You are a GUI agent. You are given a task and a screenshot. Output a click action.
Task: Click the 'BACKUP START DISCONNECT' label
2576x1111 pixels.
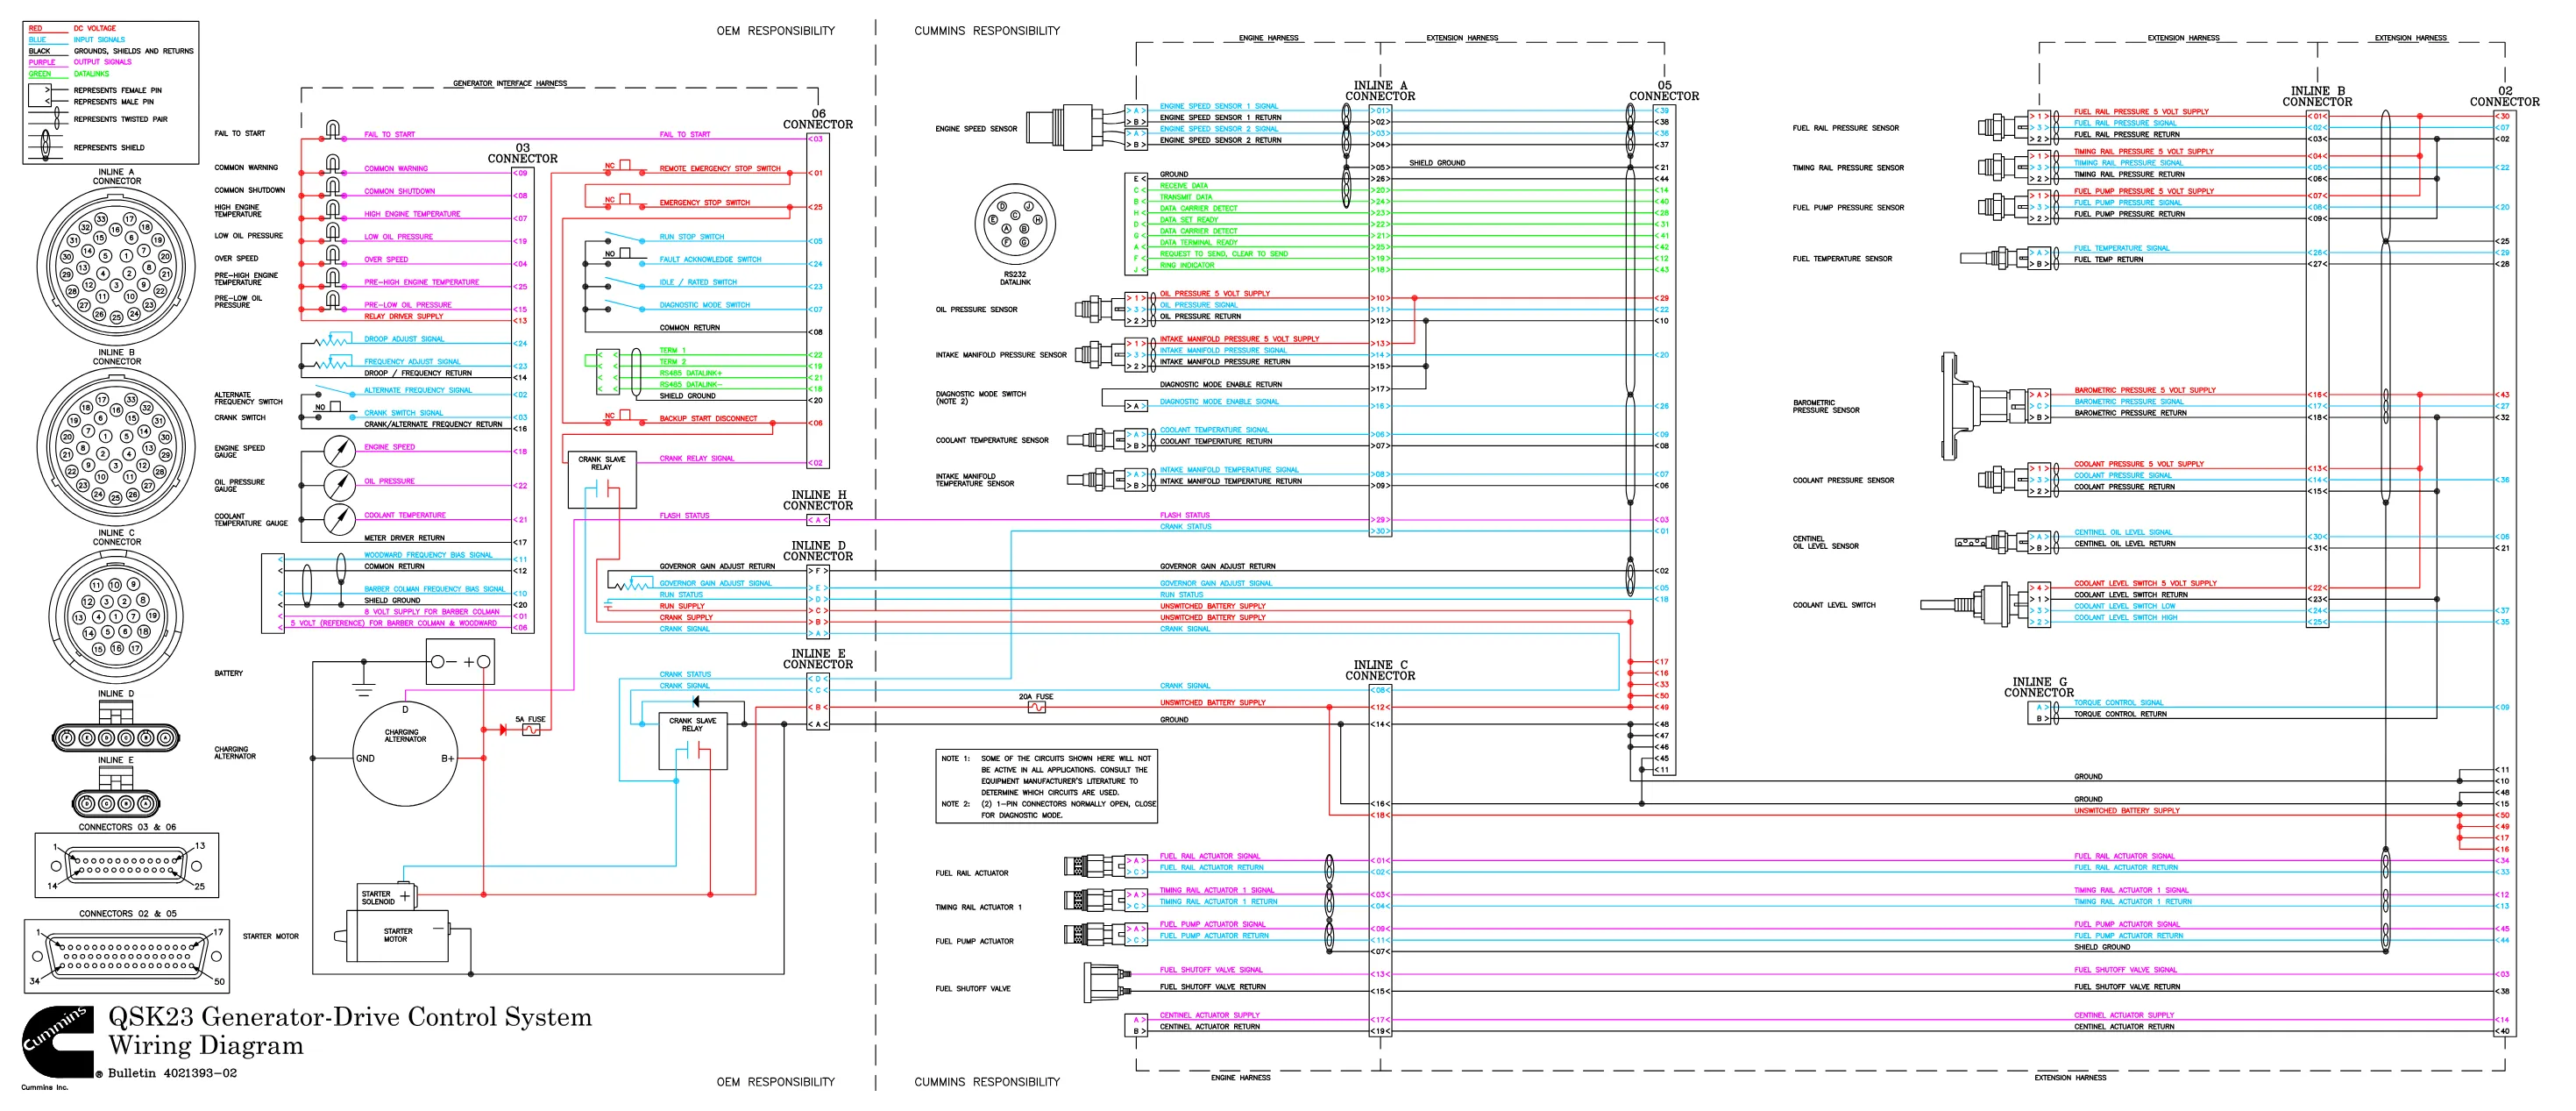coord(708,418)
